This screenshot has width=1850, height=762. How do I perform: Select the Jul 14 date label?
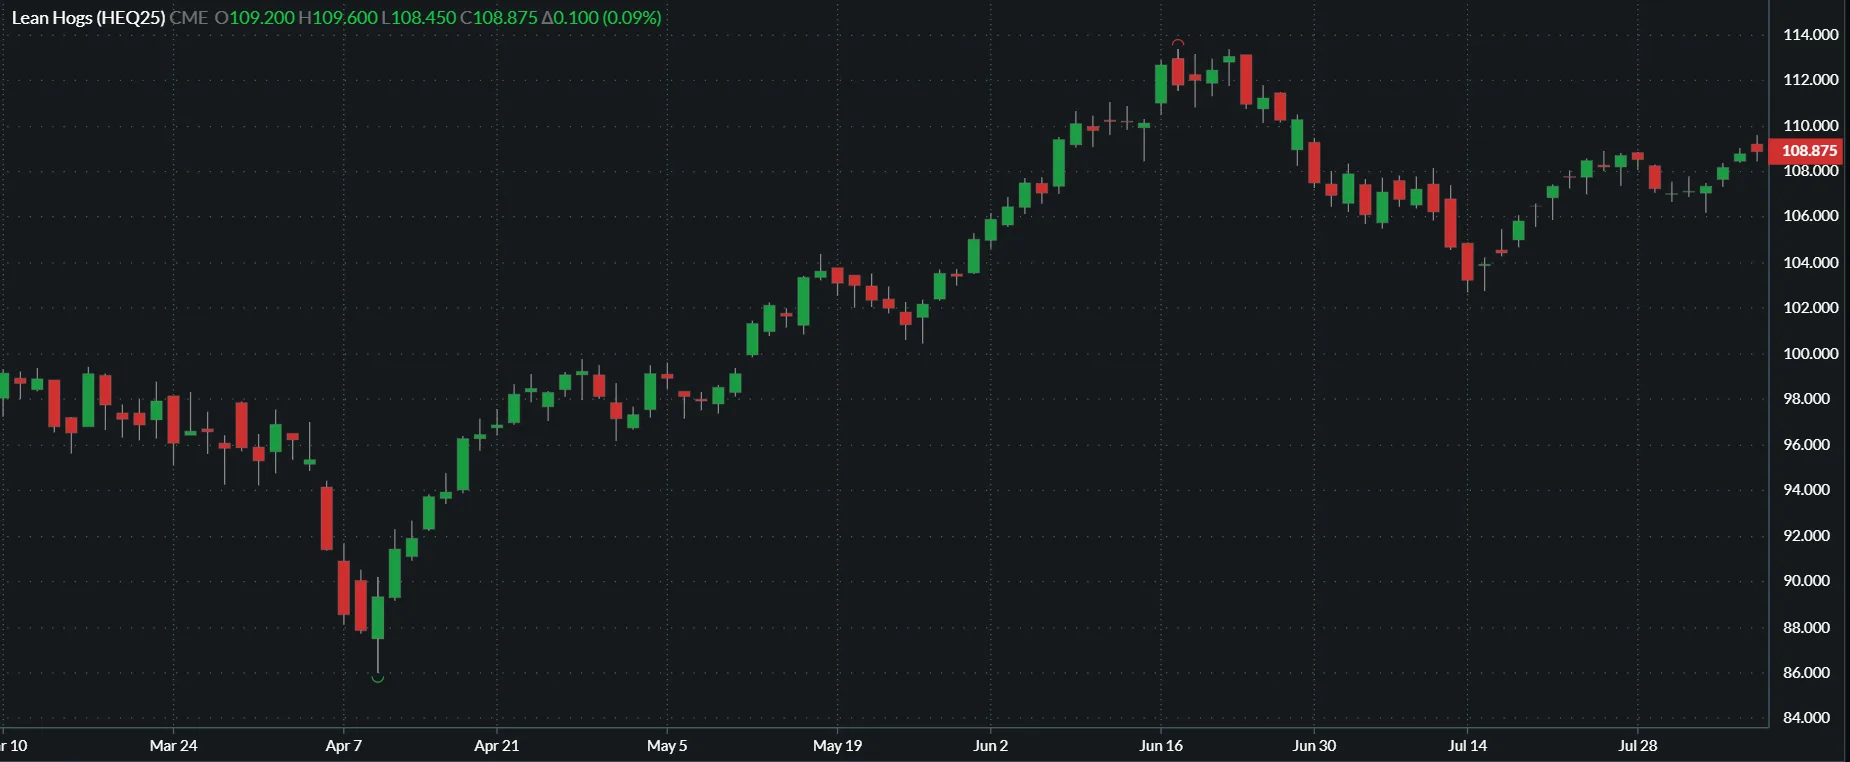(1467, 745)
